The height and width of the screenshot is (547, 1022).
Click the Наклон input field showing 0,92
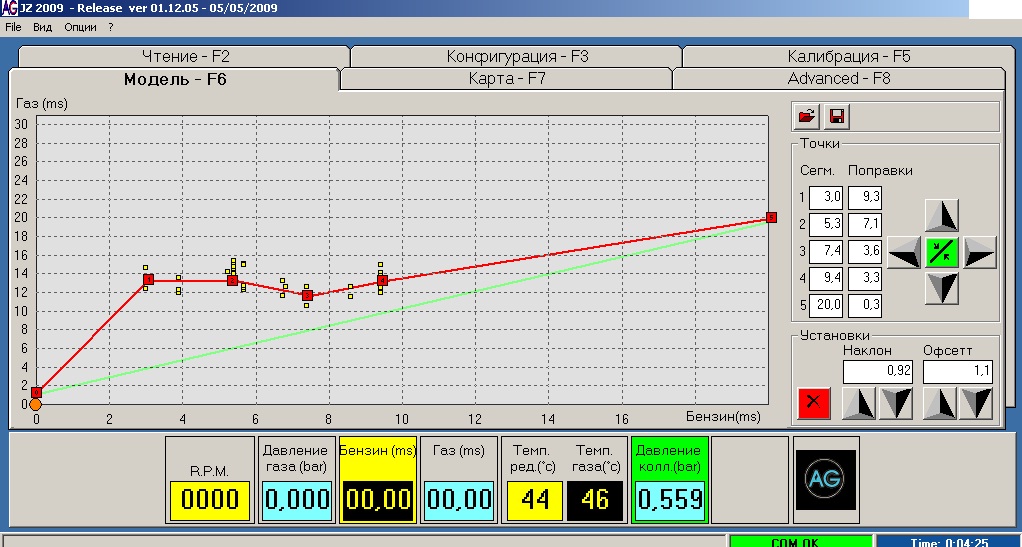pyautogui.click(x=877, y=372)
